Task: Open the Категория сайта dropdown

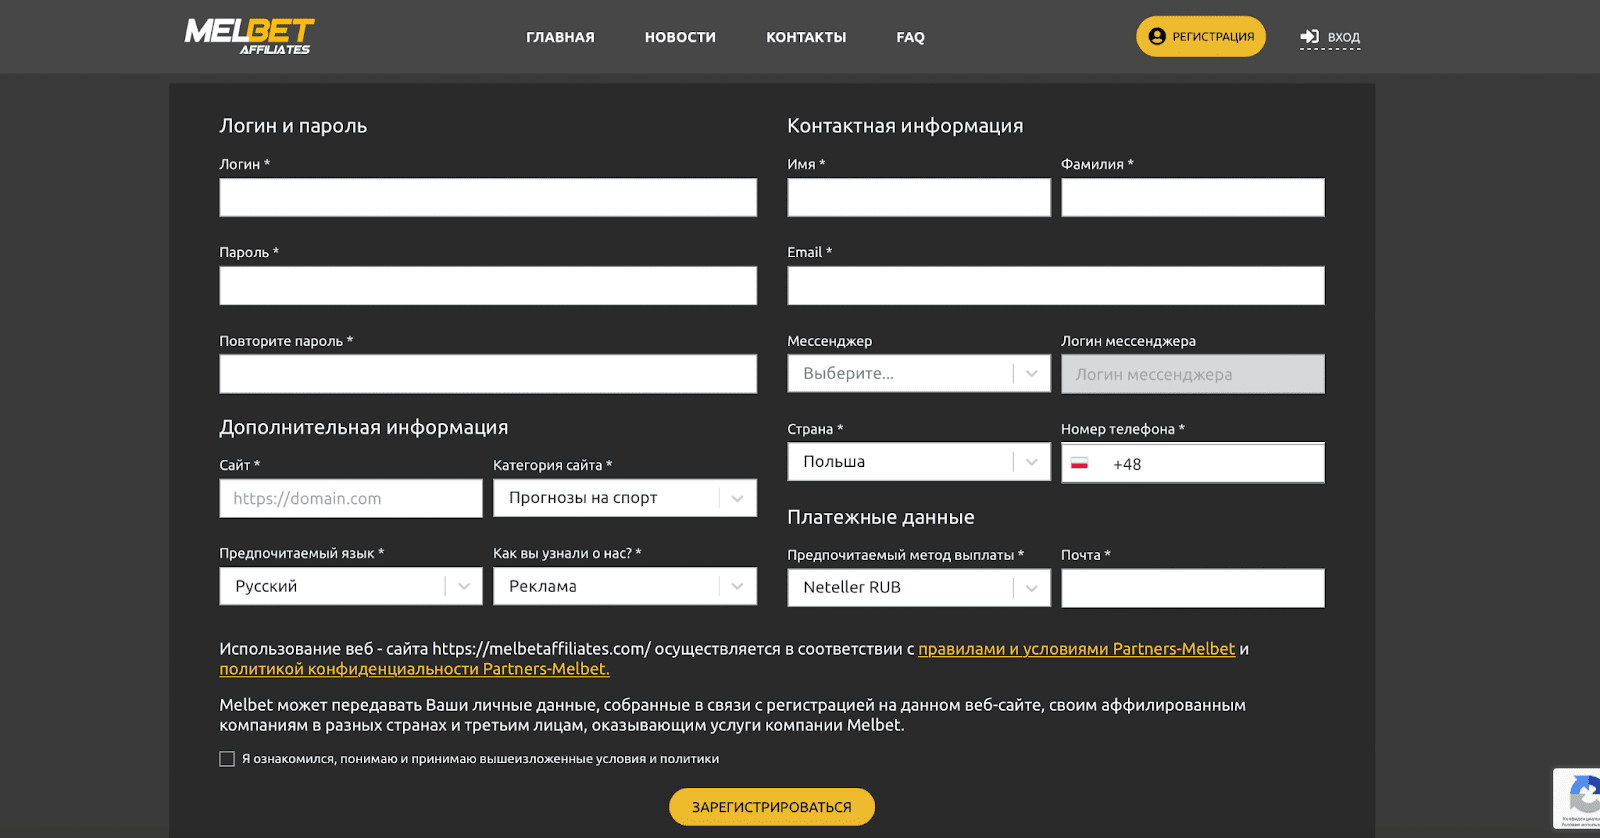Action: tap(625, 498)
